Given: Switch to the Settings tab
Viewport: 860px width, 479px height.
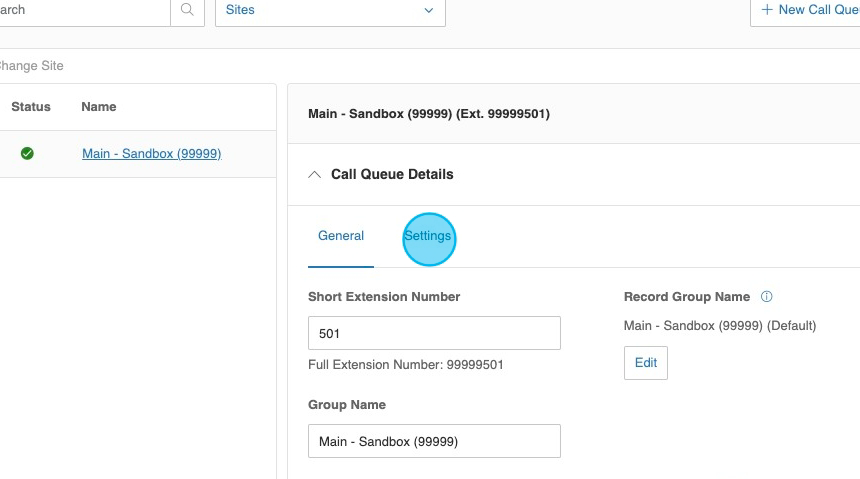Looking at the screenshot, I should click(x=428, y=236).
